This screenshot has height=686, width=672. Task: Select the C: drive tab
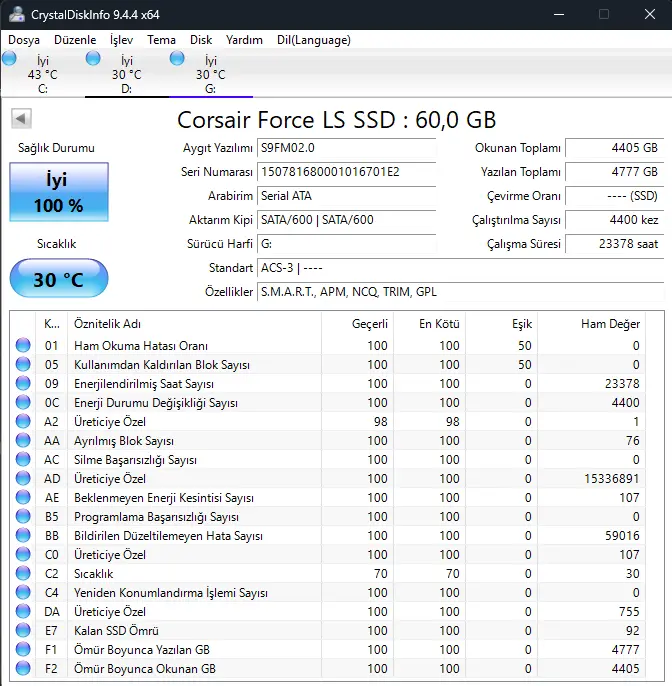[x=42, y=74]
